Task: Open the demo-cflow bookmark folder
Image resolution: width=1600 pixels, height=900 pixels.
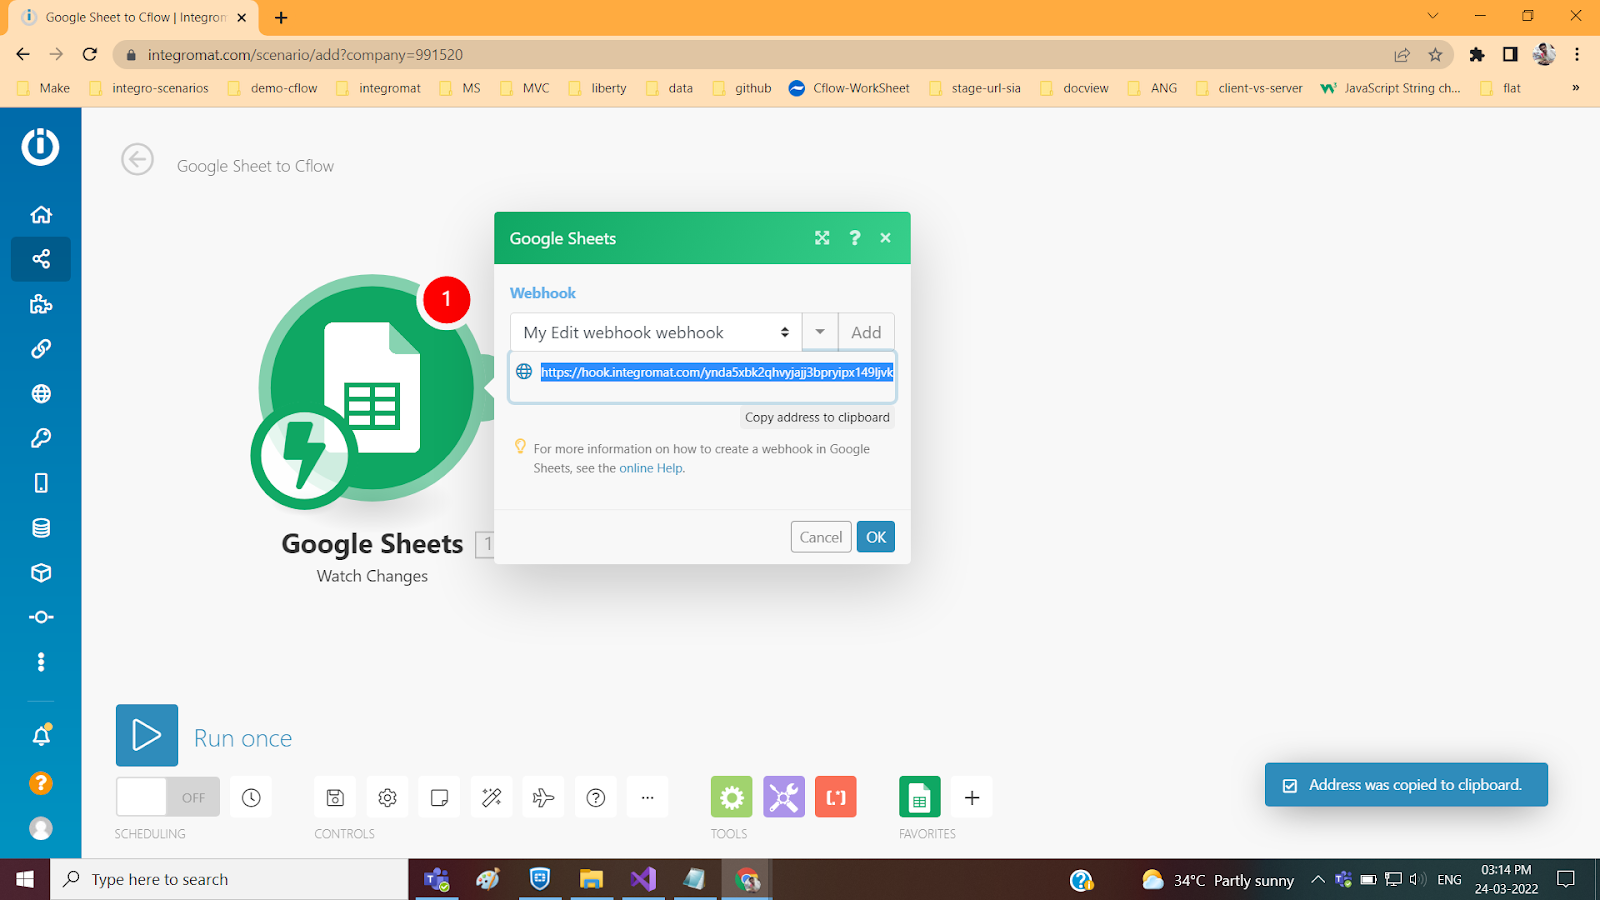Action: point(273,88)
